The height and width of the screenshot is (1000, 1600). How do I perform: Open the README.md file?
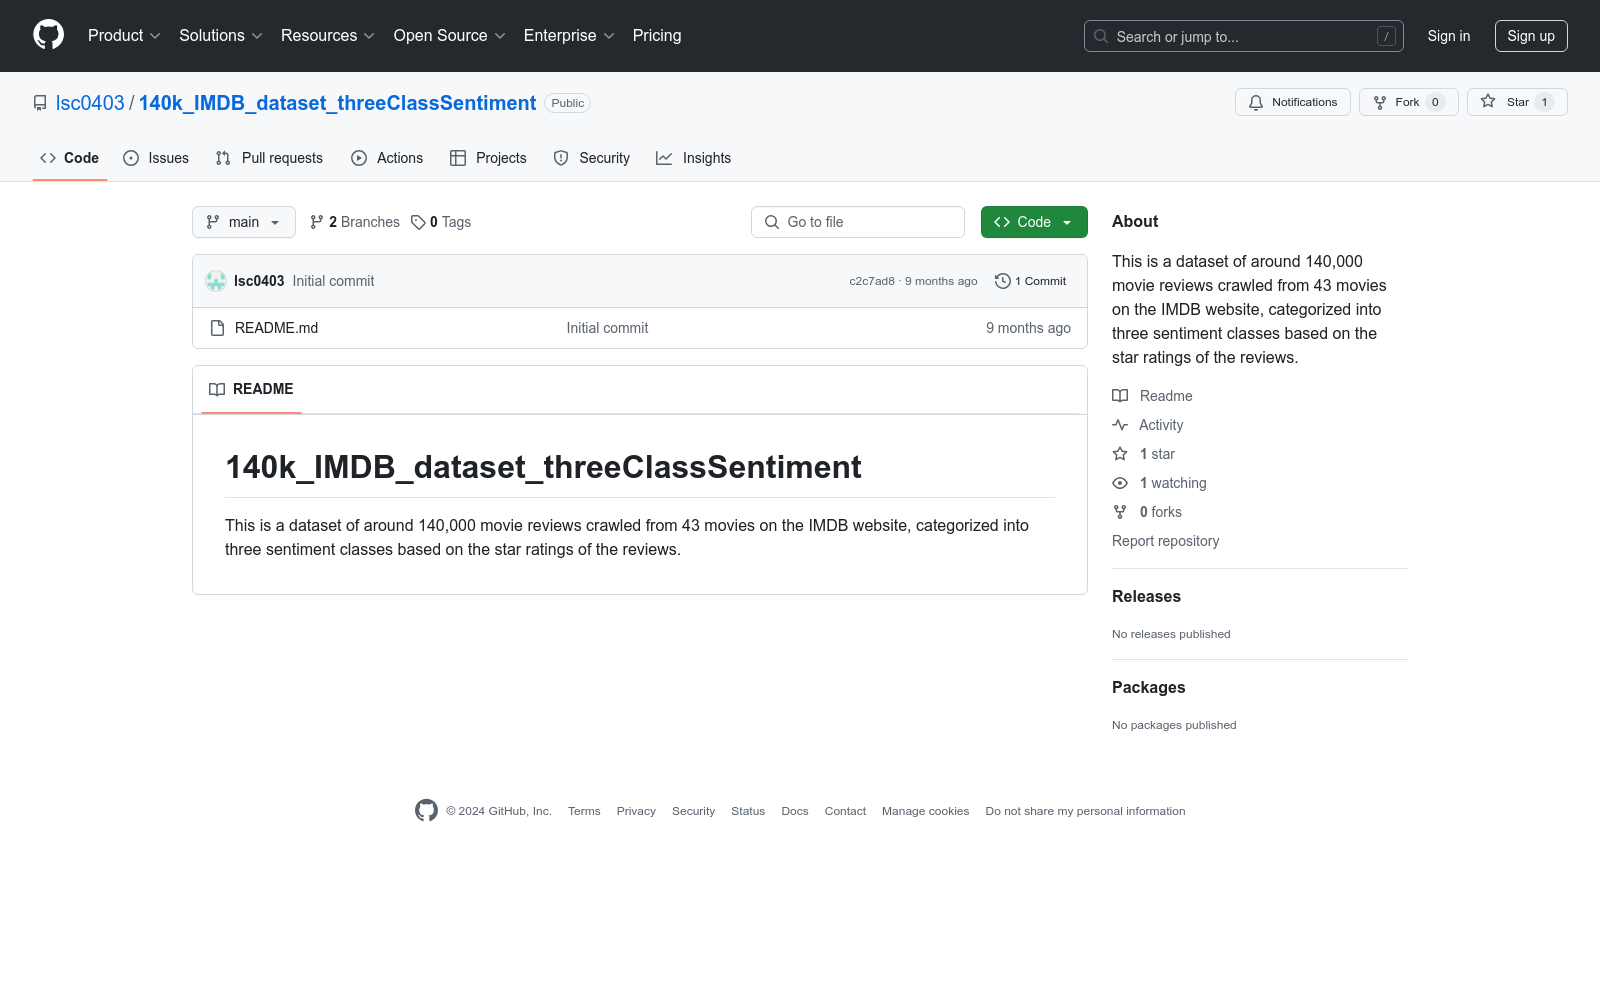(x=276, y=328)
